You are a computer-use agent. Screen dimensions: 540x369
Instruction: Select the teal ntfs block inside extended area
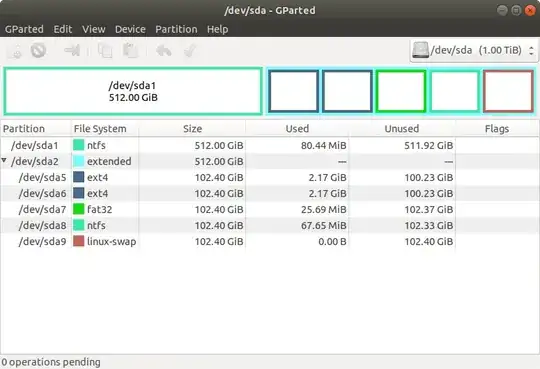[455, 91]
